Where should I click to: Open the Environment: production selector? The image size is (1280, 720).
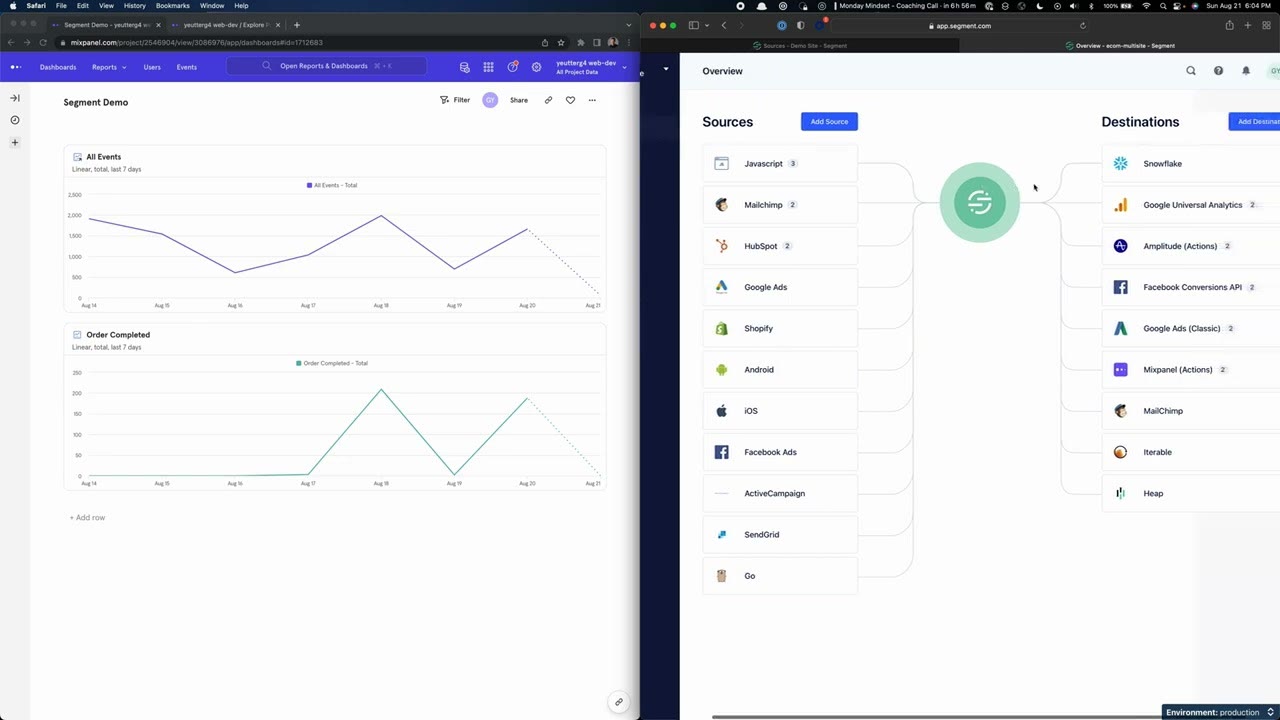(1220, 712)
